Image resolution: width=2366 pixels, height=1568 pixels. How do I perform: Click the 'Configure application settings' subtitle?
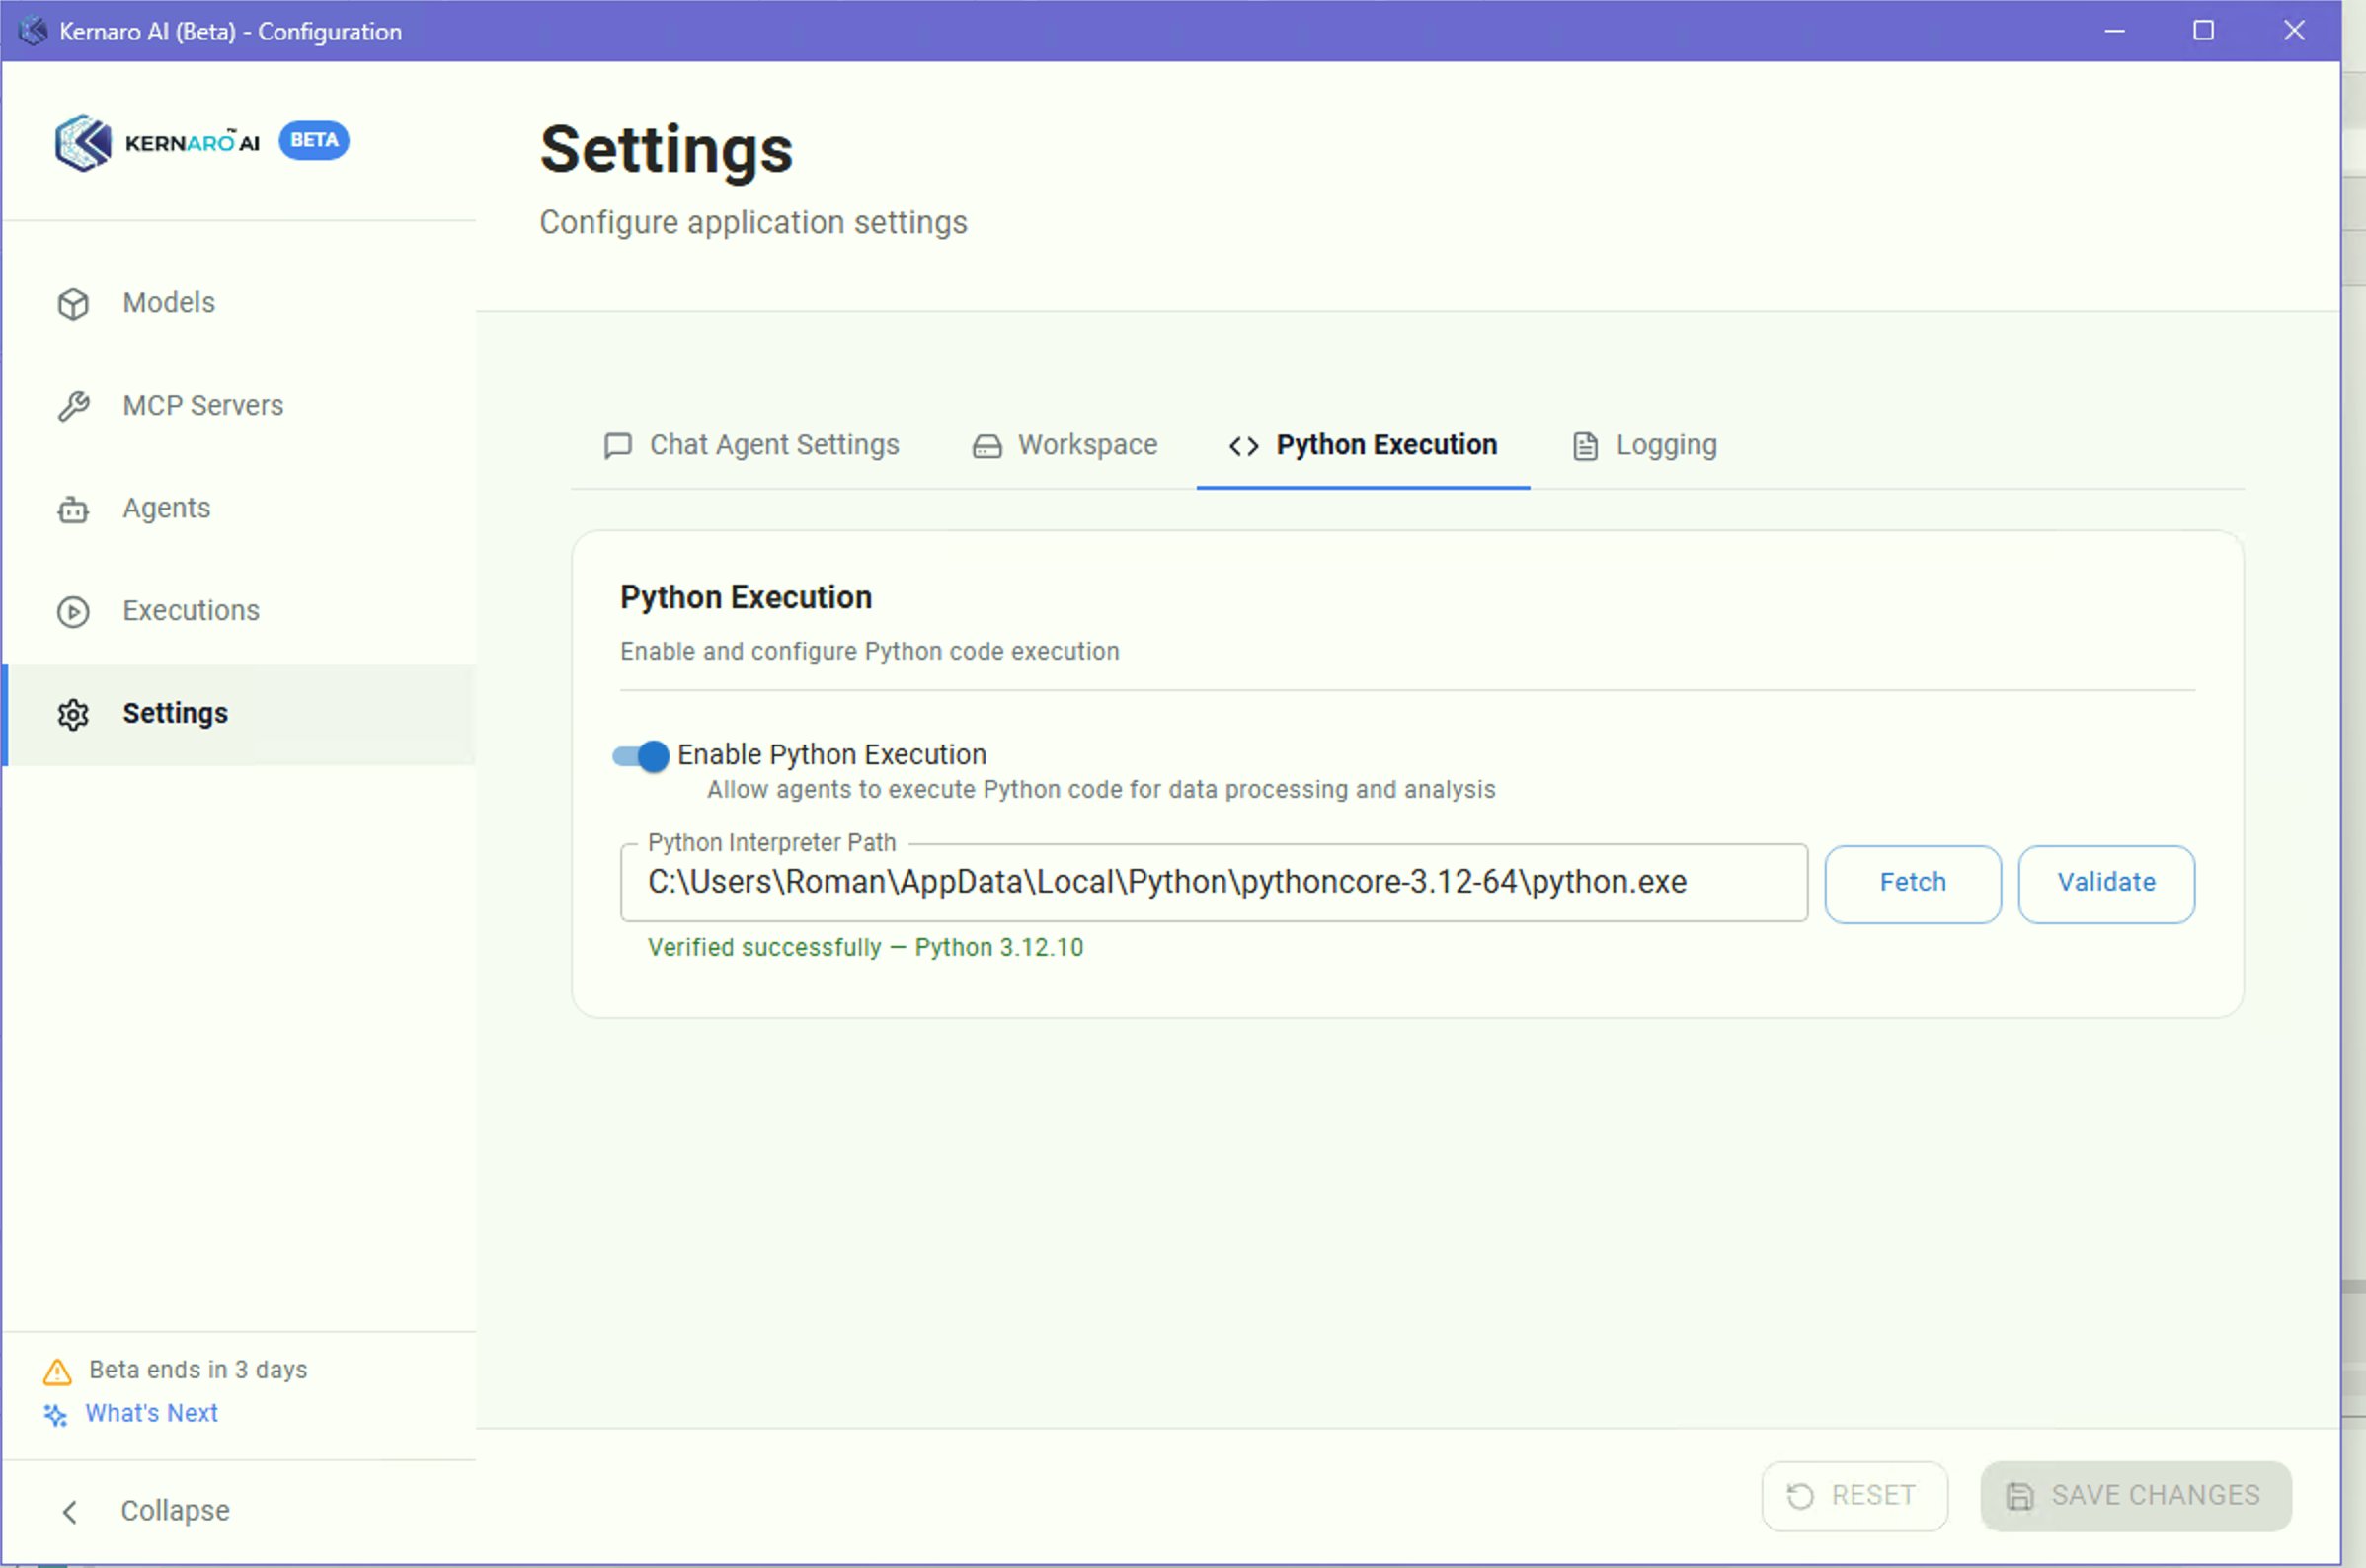[754, 222]
